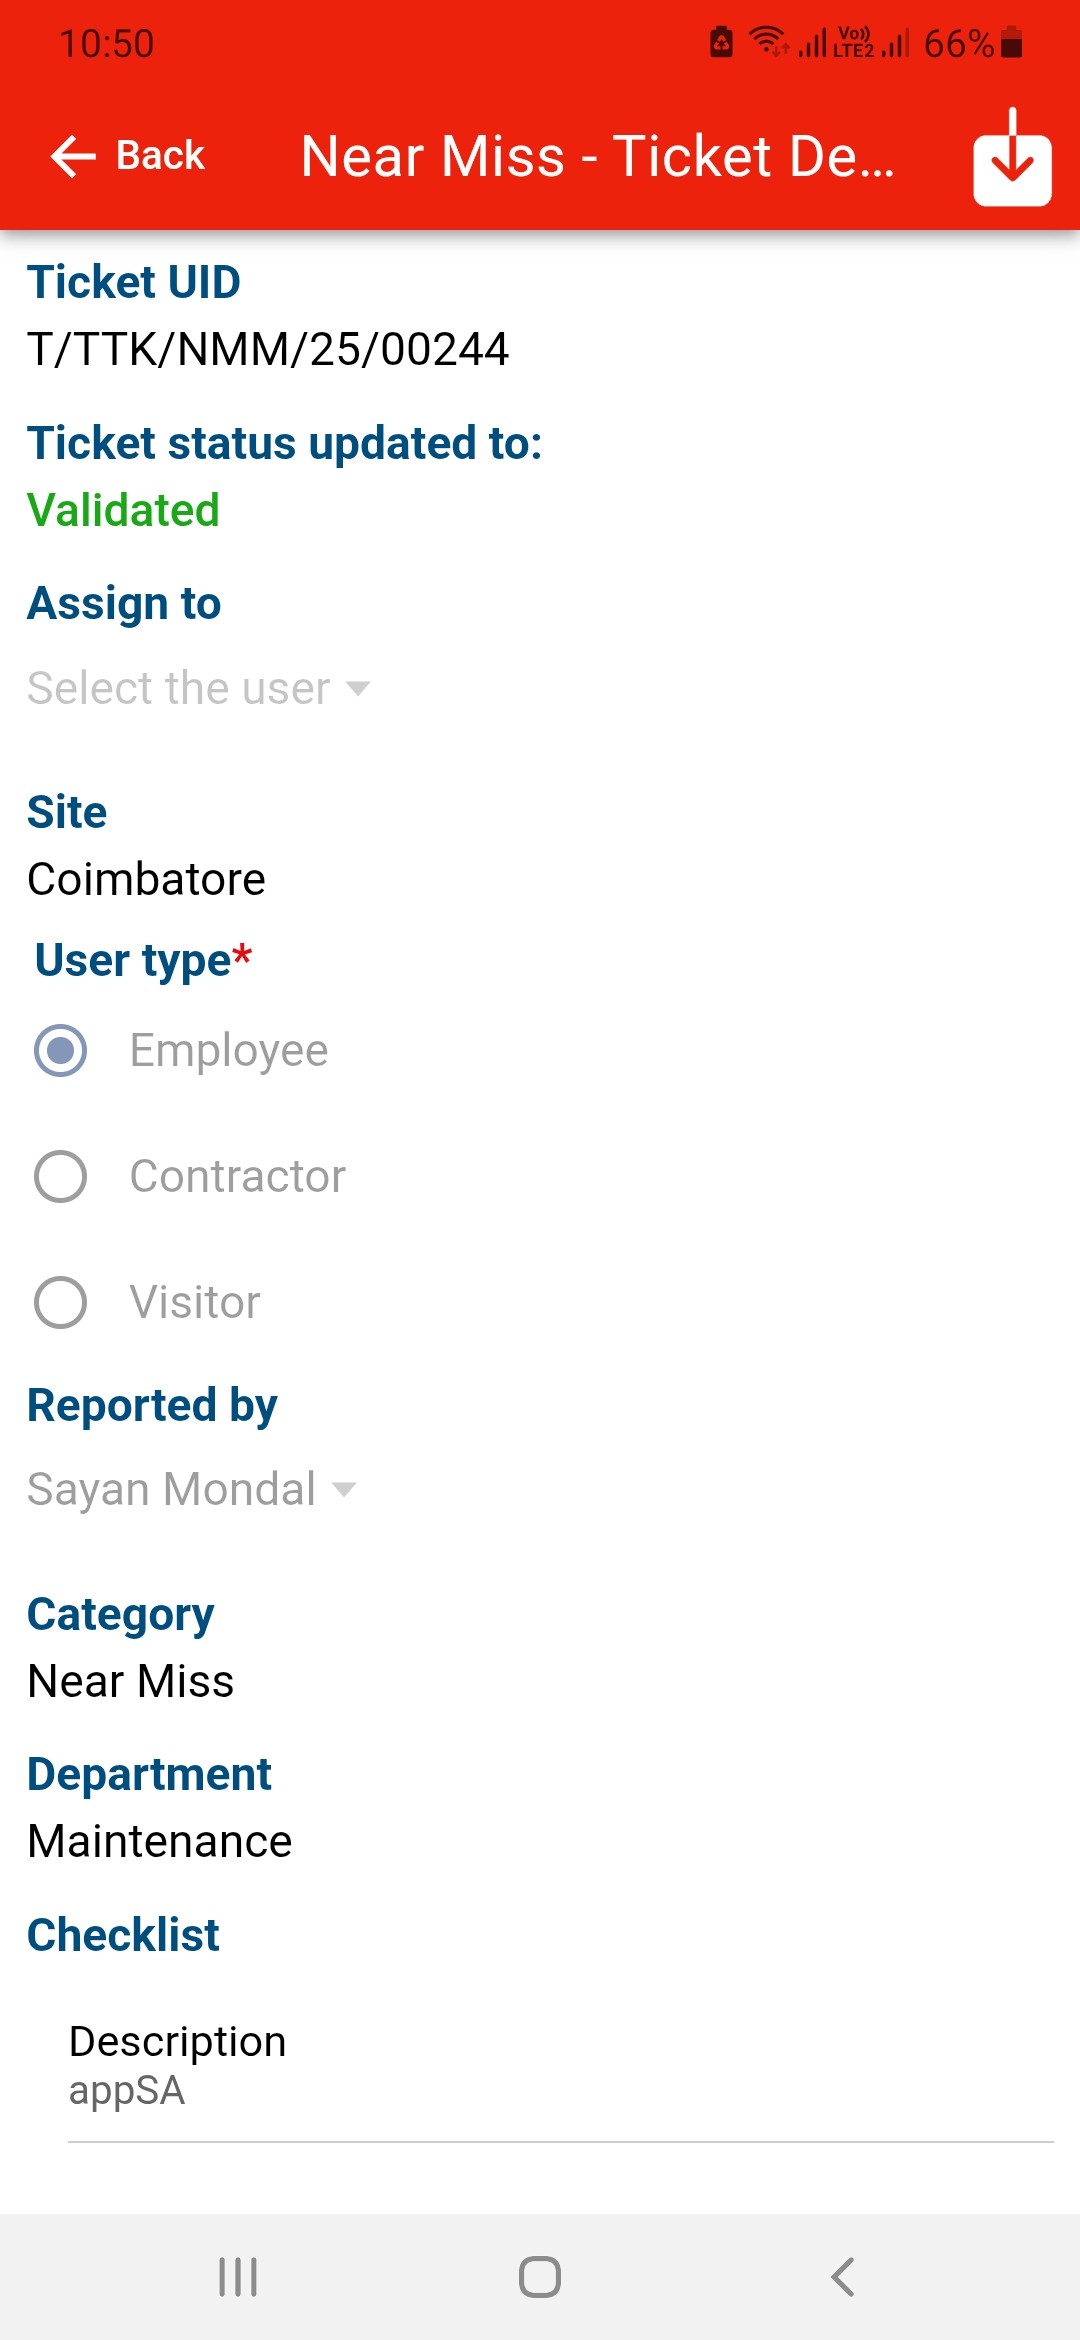
Task: Expand the Reported by Sayan Mondal dropdown
Action: pos(190,1489)
